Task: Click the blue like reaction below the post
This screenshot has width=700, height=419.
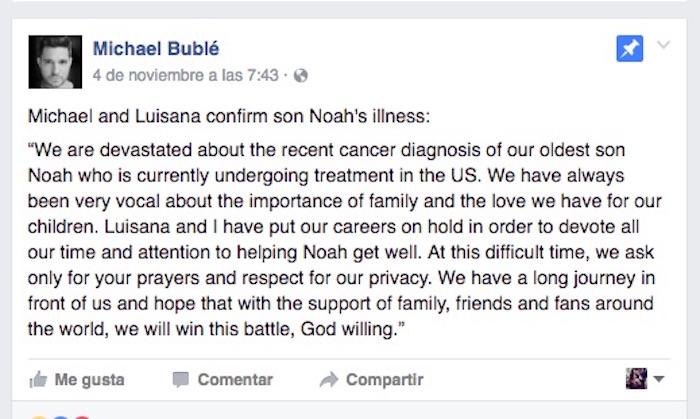Action: pos(60,416)
